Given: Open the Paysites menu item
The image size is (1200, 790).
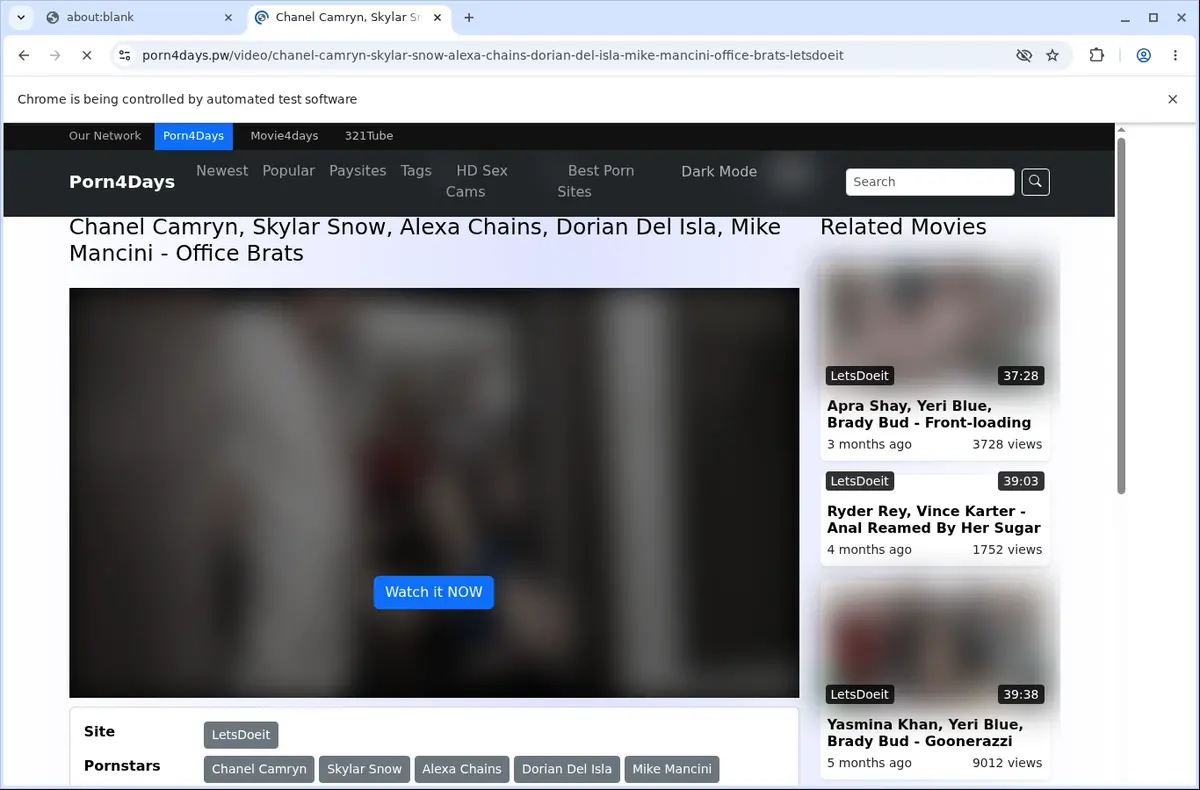Looking at the screenshot, I should coord(358,171).
